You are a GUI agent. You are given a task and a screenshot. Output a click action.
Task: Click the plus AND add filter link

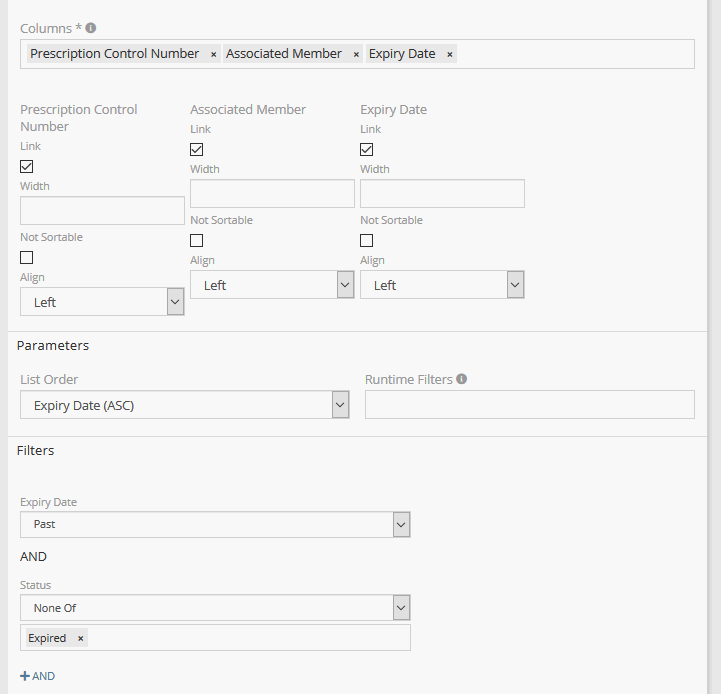(x=38, y=676)
